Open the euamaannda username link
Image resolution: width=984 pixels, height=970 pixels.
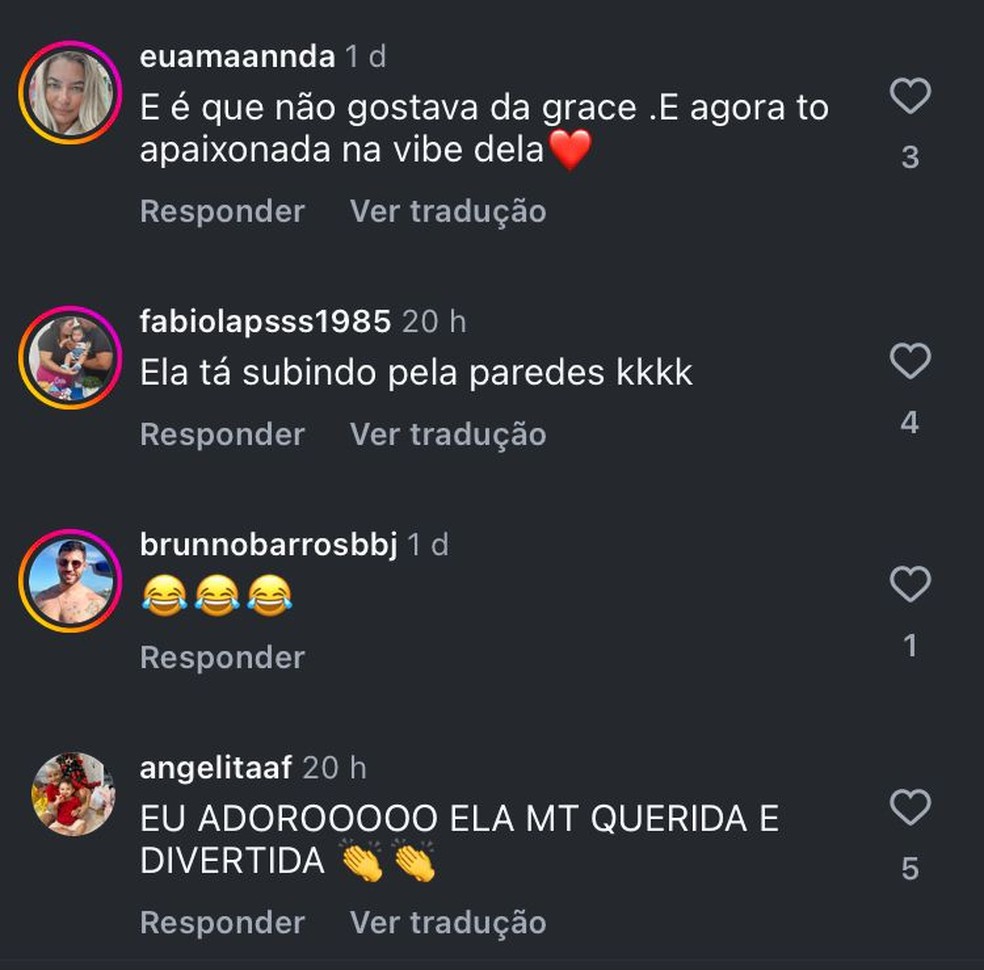point(237,57)
